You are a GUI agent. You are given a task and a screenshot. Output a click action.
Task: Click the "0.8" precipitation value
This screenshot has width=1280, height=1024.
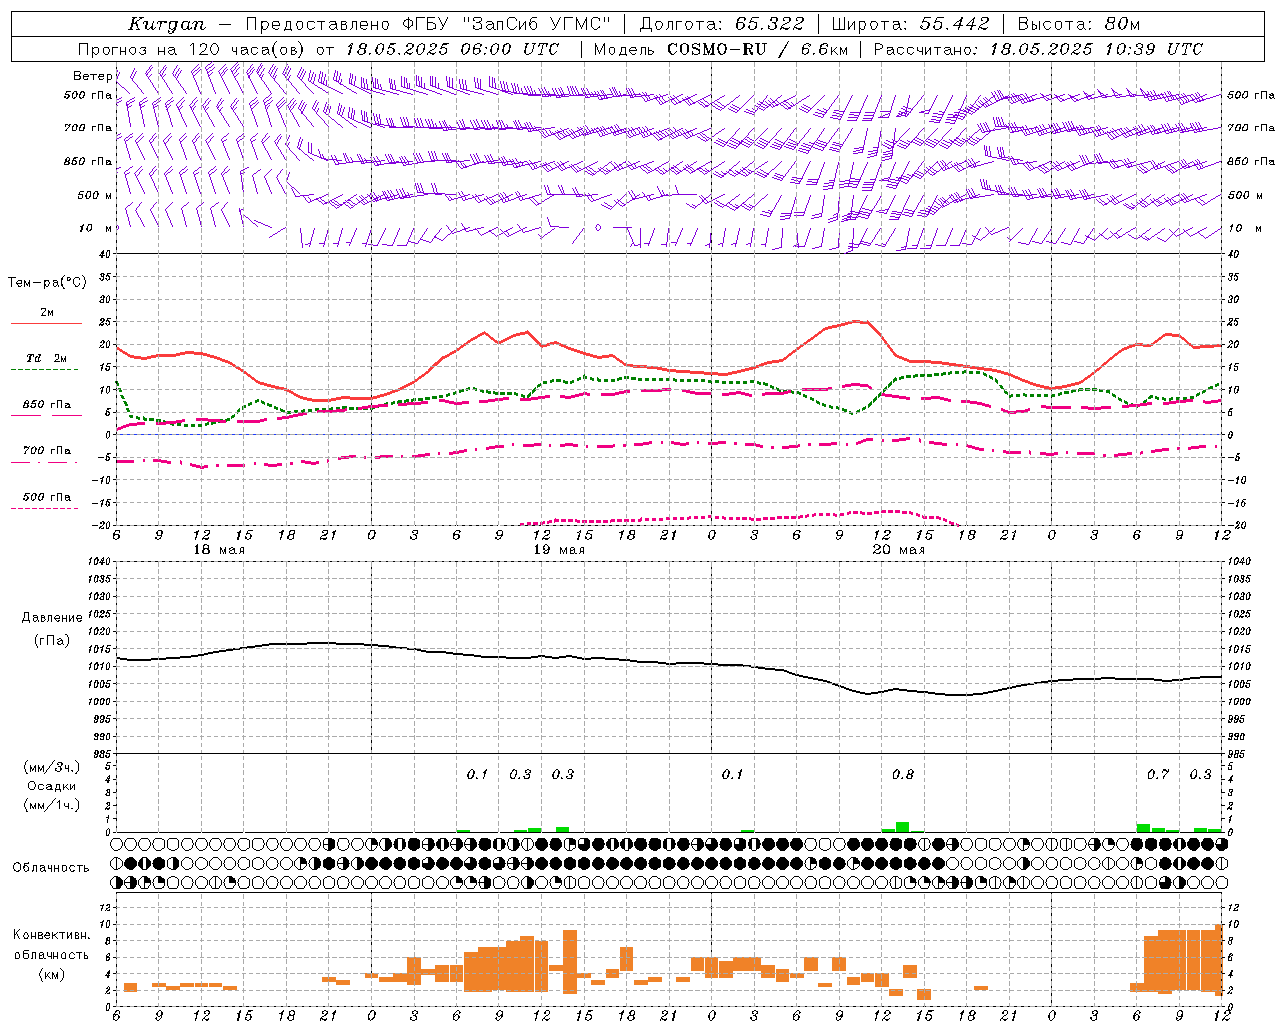903,774
